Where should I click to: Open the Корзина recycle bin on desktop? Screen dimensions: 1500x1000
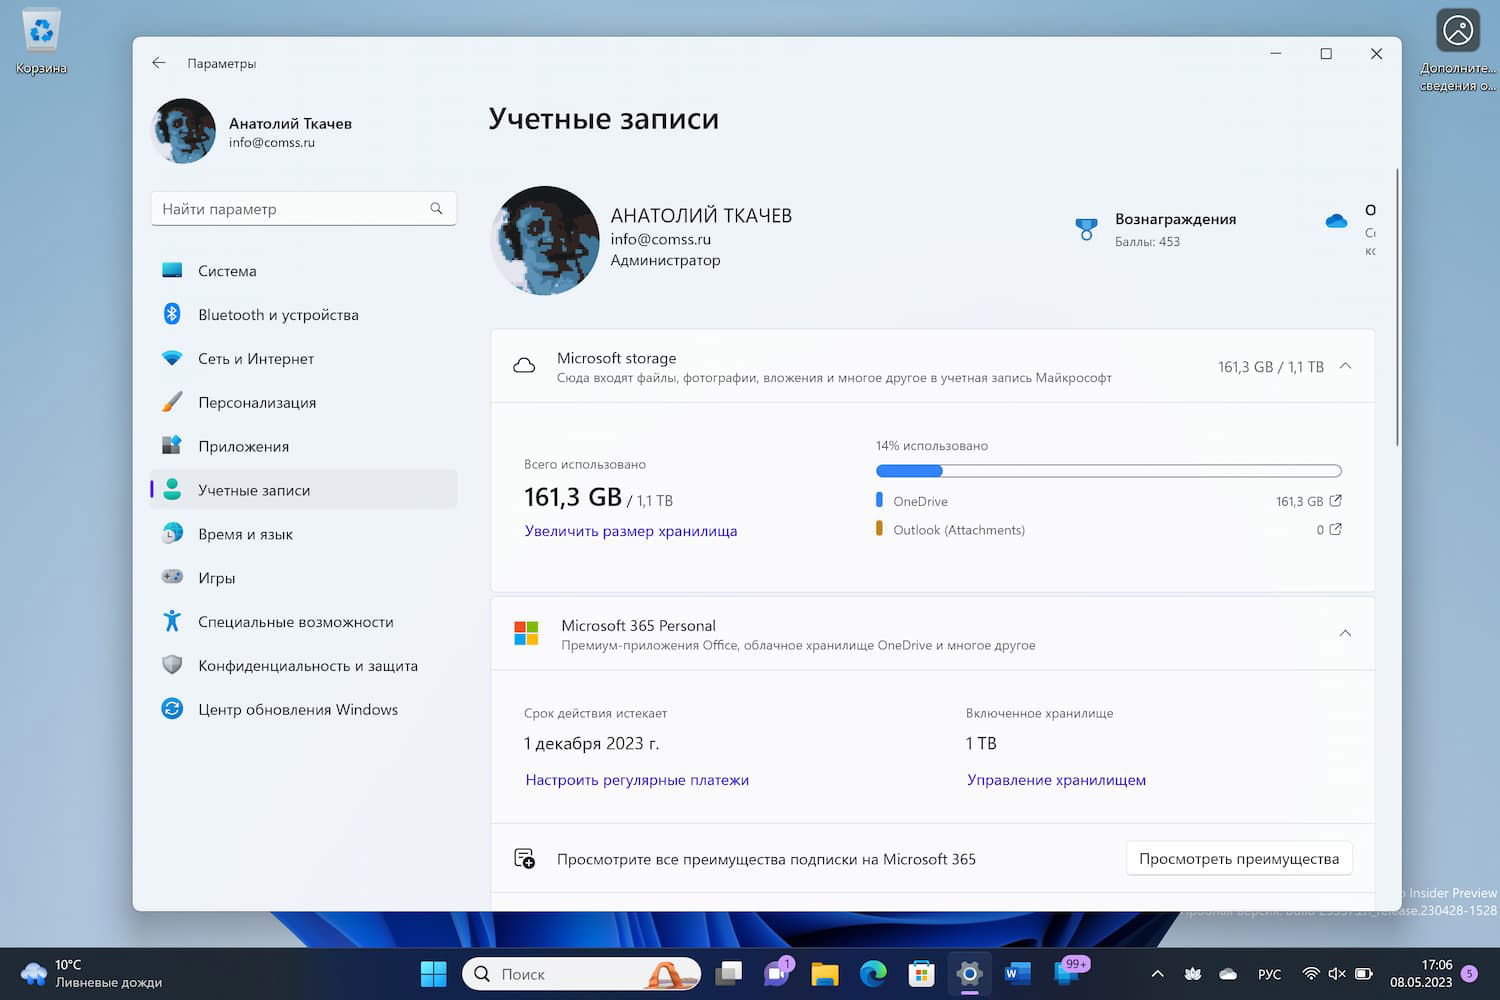(x=41, y=41)
